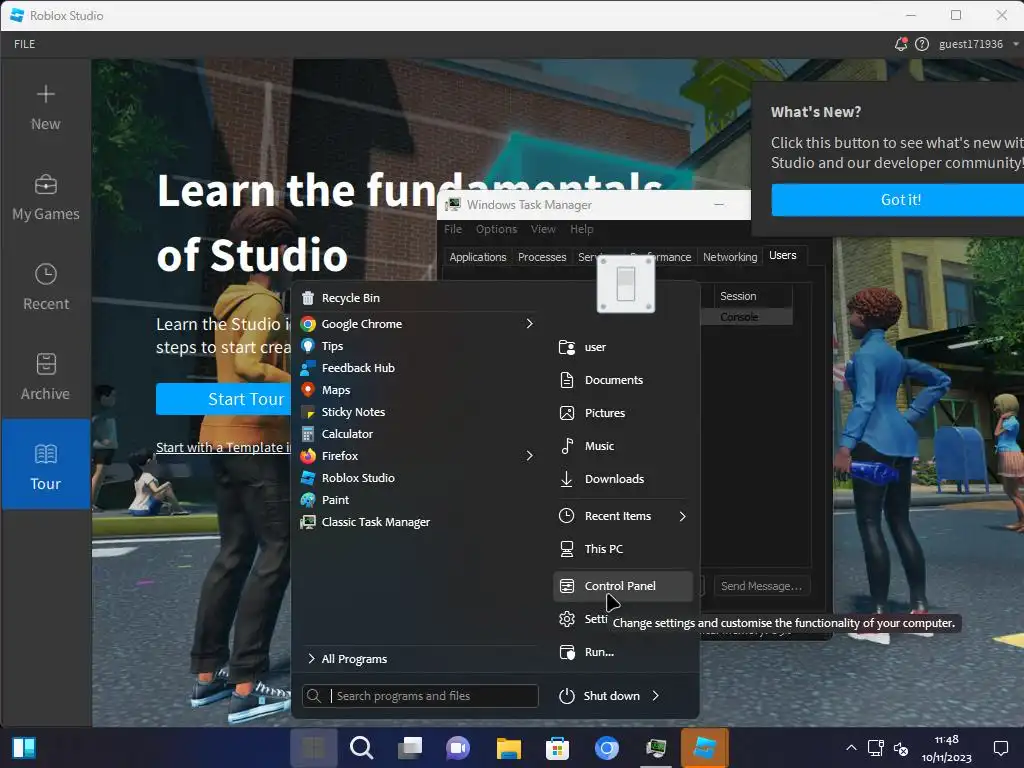Select the Tour sidebar item
This screenshot has width=1024, height=768.
tap(45, 464)
